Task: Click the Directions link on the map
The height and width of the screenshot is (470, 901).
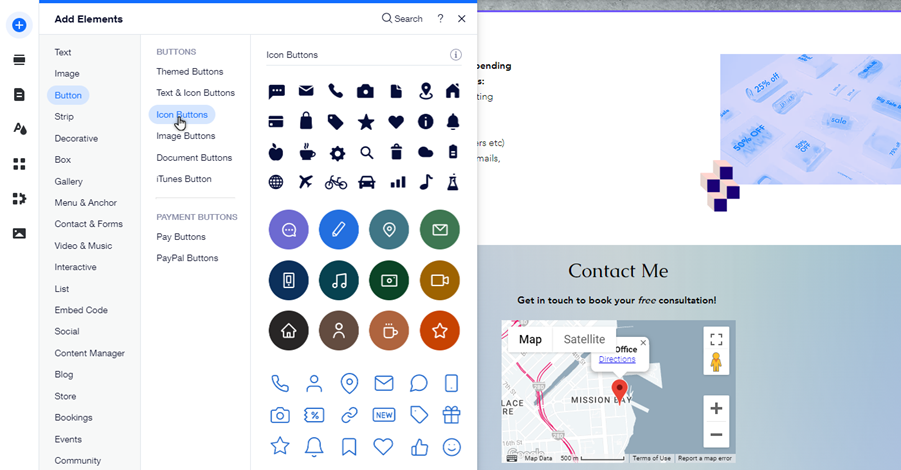Action: click(x=616, y=359)
